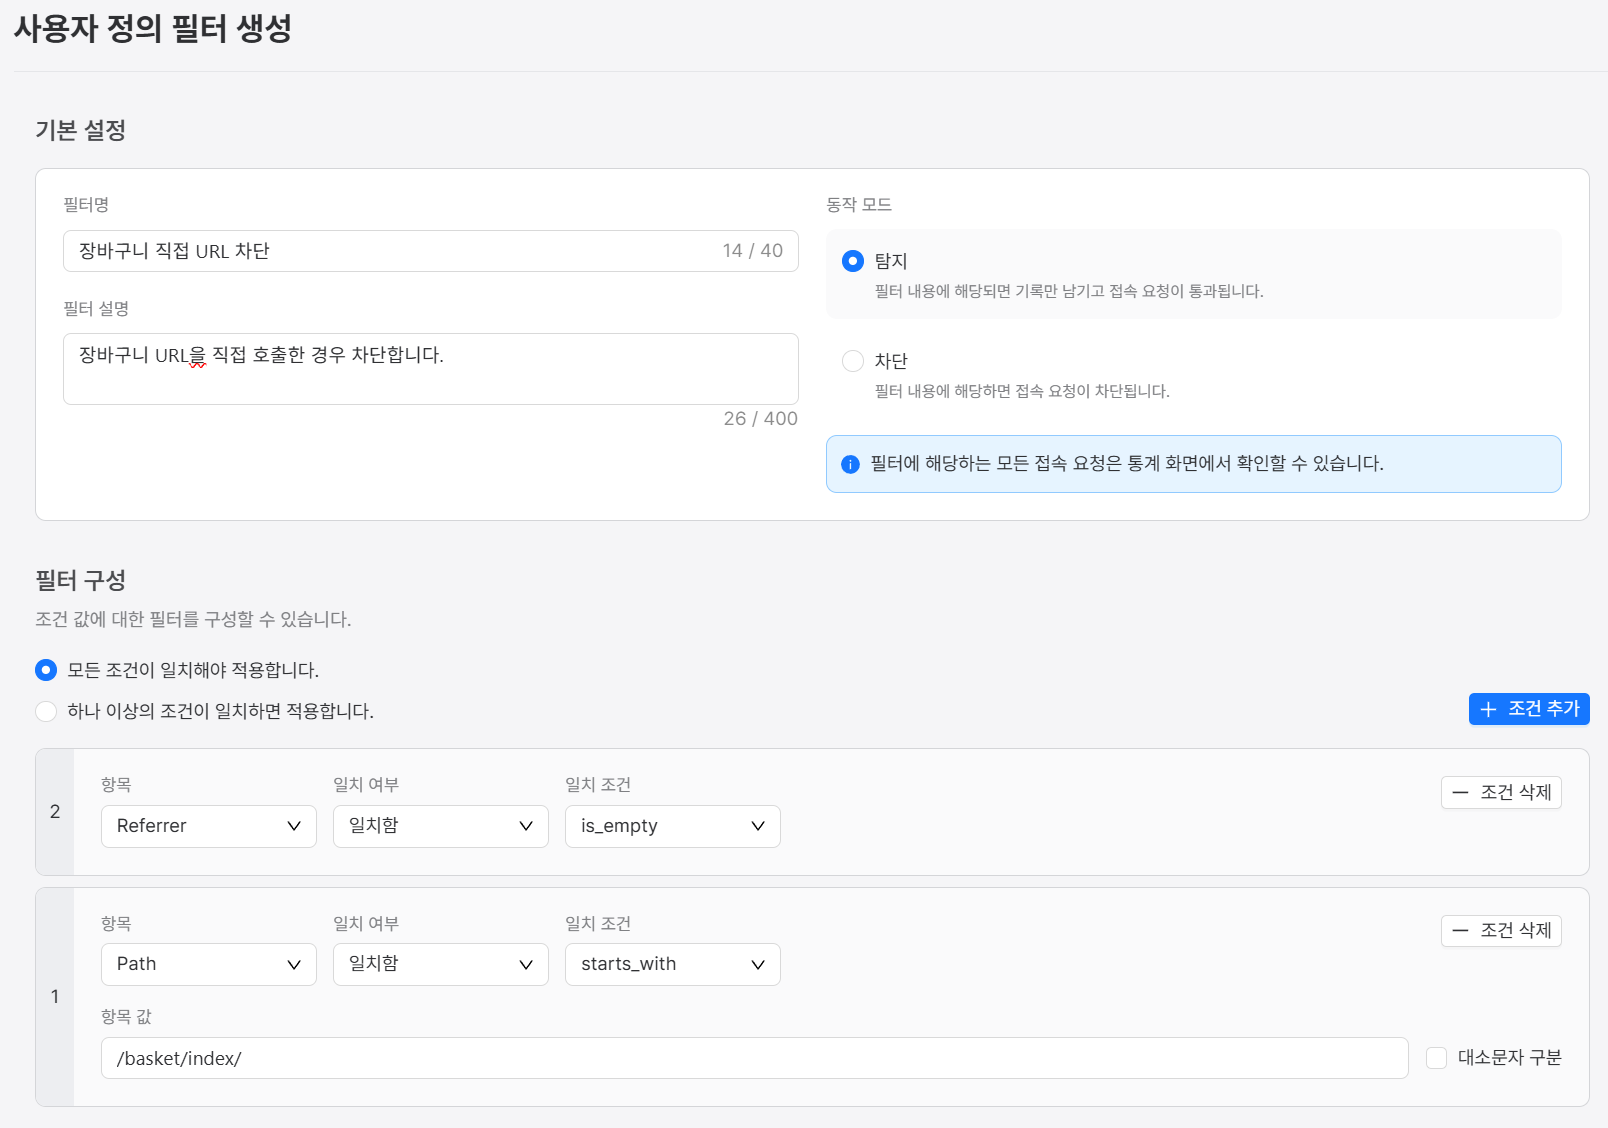Open the starts_with condition dropdown
The image size is (1608, 1128).
672,964
